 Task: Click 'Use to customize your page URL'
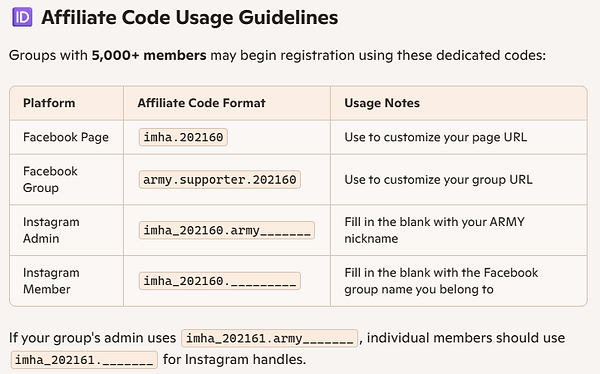(435, 137)
